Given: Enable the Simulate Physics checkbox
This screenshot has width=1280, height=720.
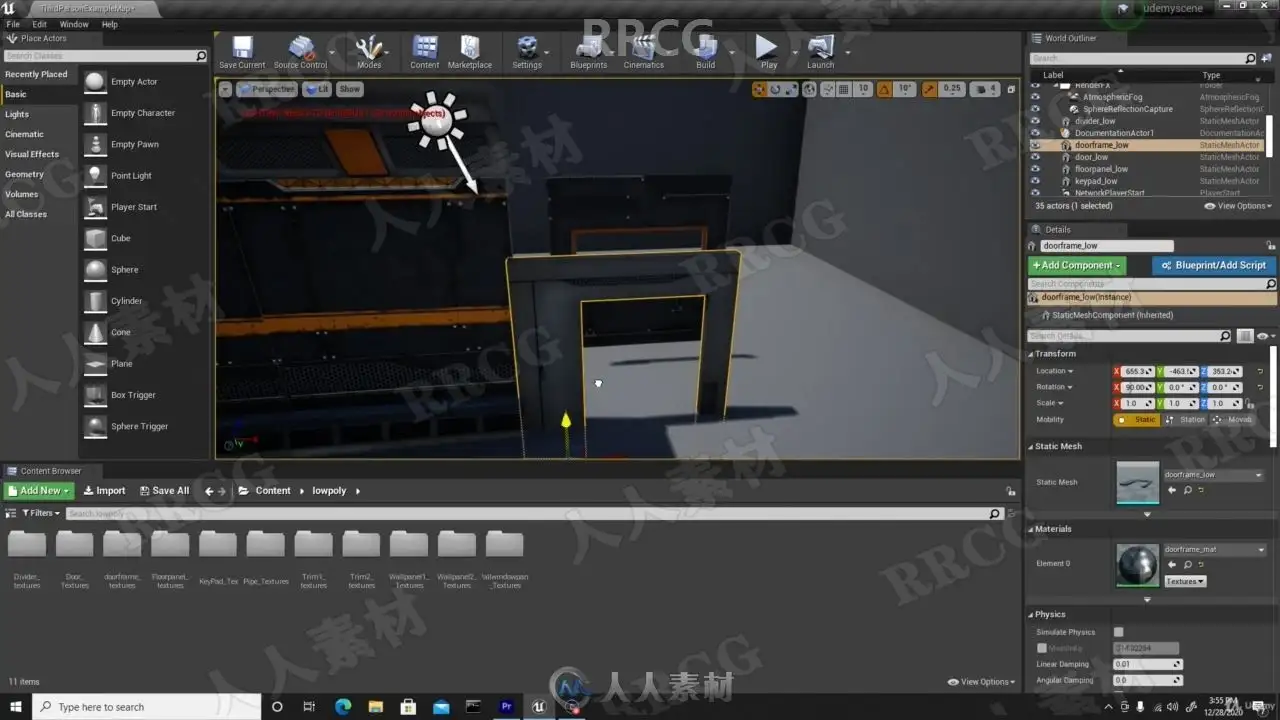Looking at the screenshot, I should [x=1118, y=632].
